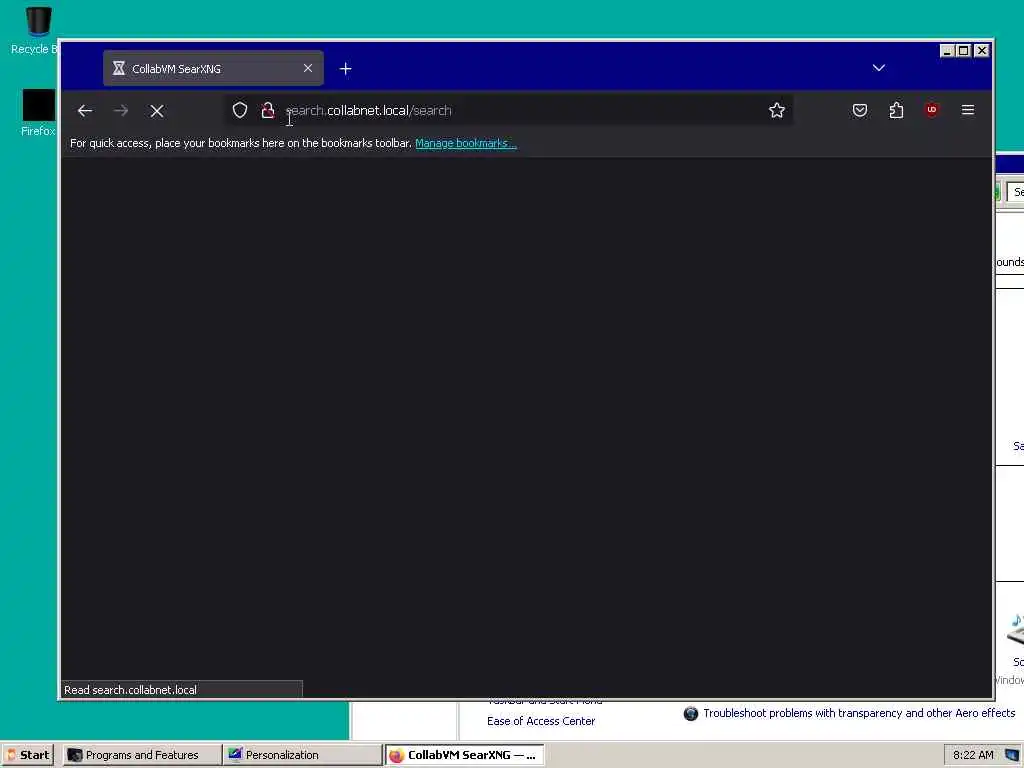Viewport: 1024px width, 768px height.
Task: Open the Save to Pocket button
Action: click(859, 110)
